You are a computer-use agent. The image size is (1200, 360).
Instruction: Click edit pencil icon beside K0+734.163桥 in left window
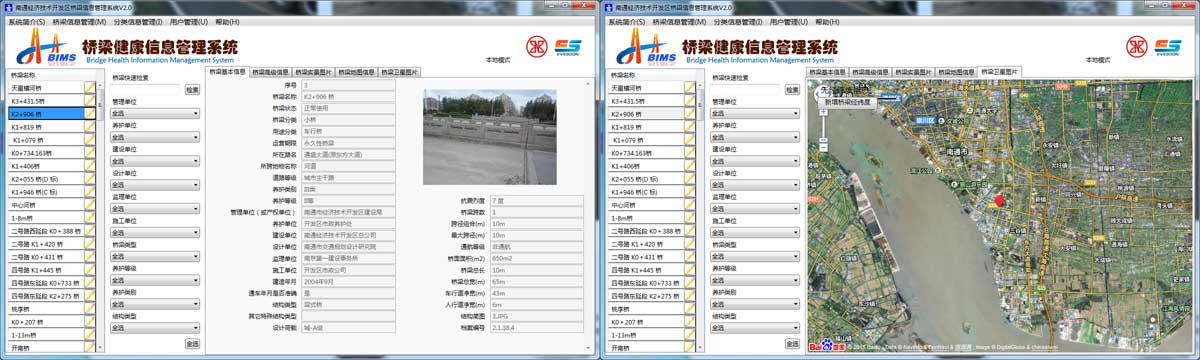90,153
